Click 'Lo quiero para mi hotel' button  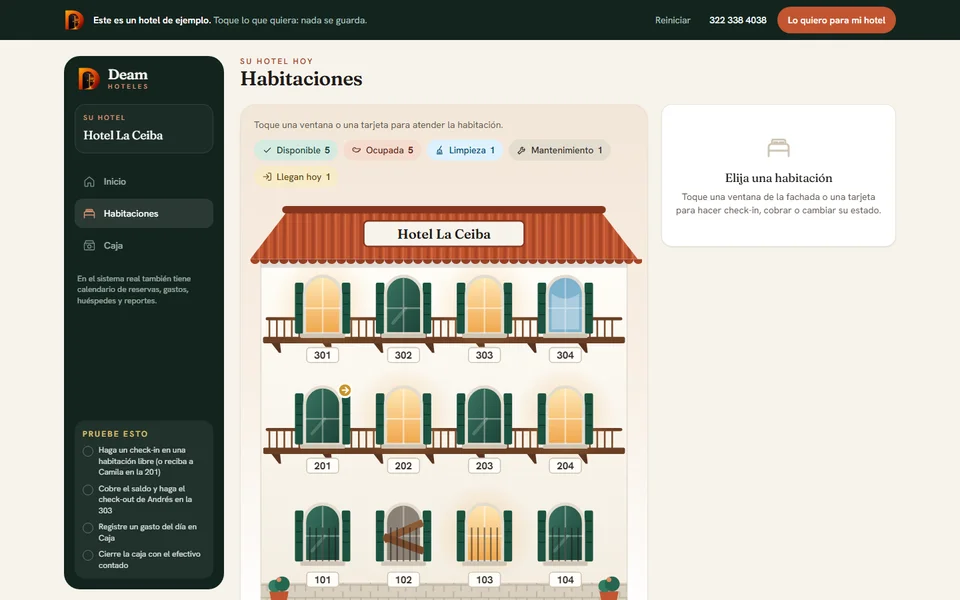836,20
